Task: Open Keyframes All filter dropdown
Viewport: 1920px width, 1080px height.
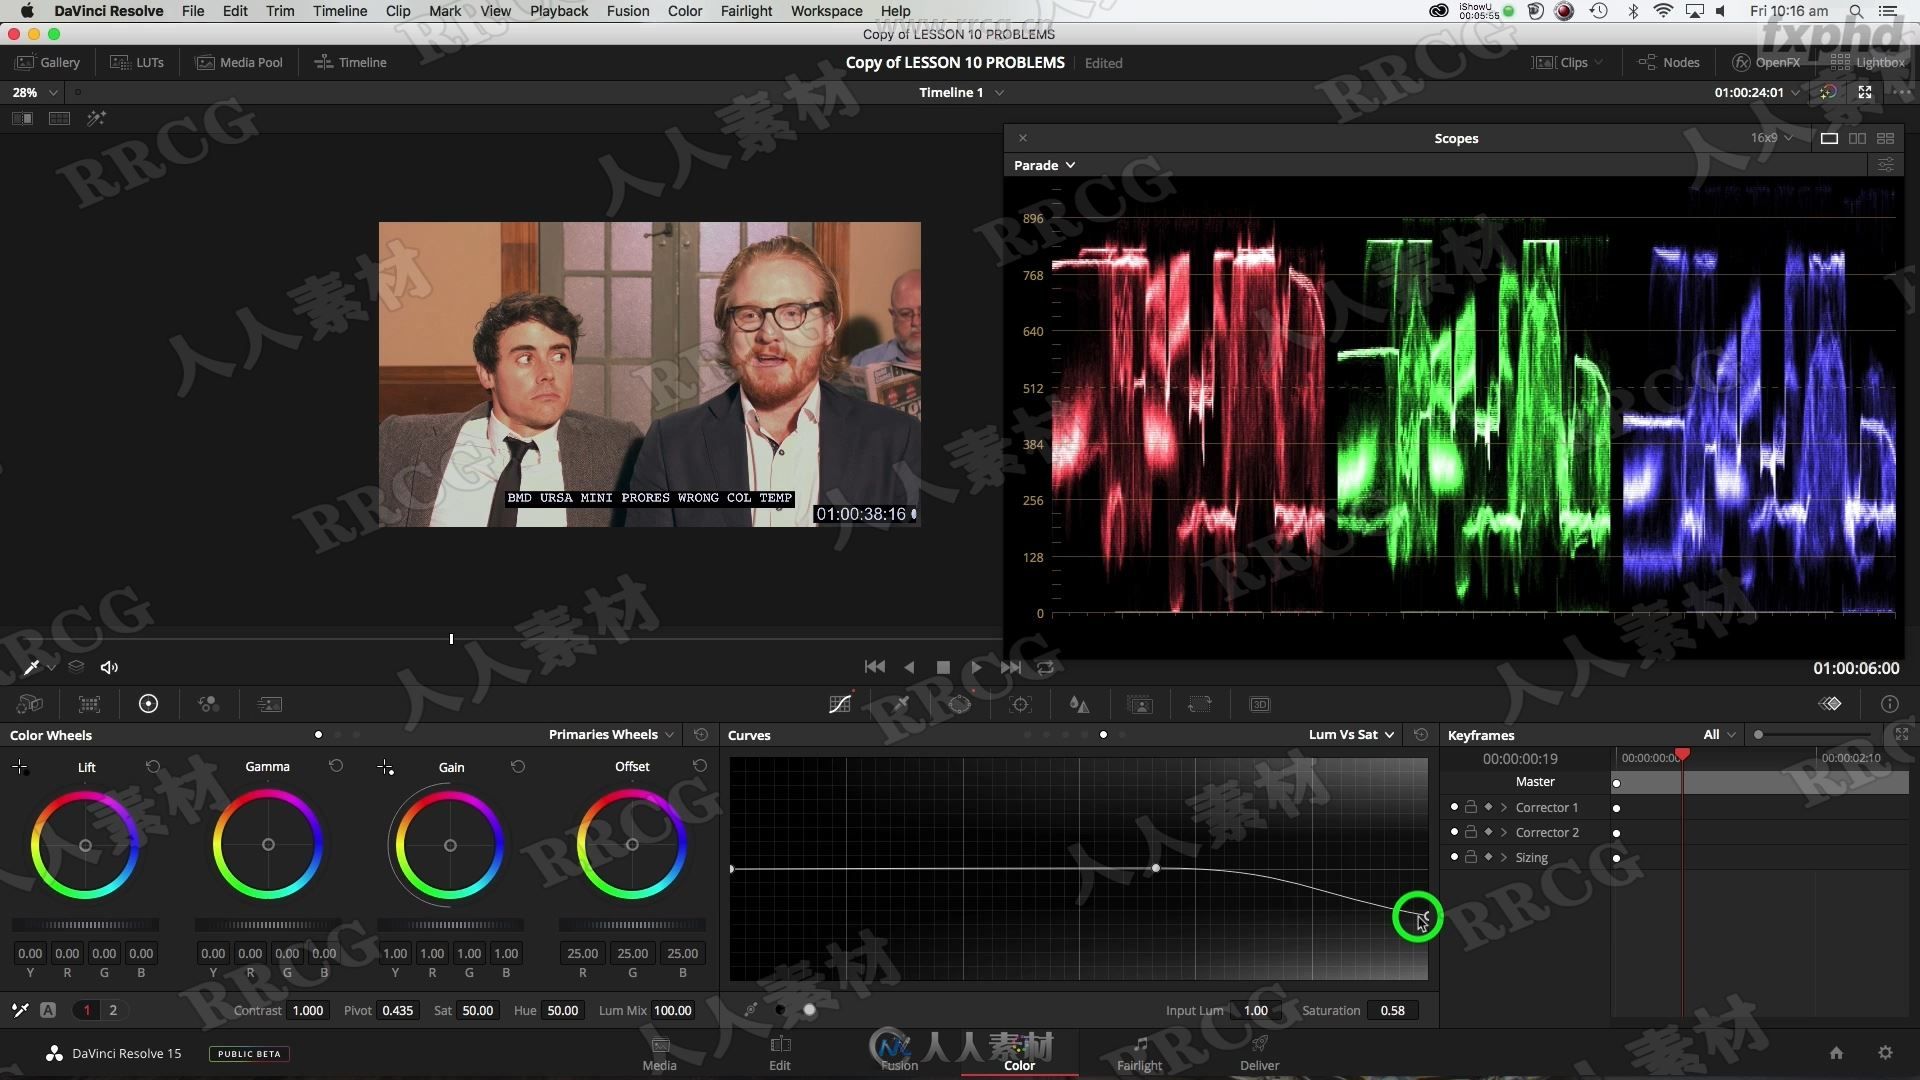Action: tap(1719, 734)
